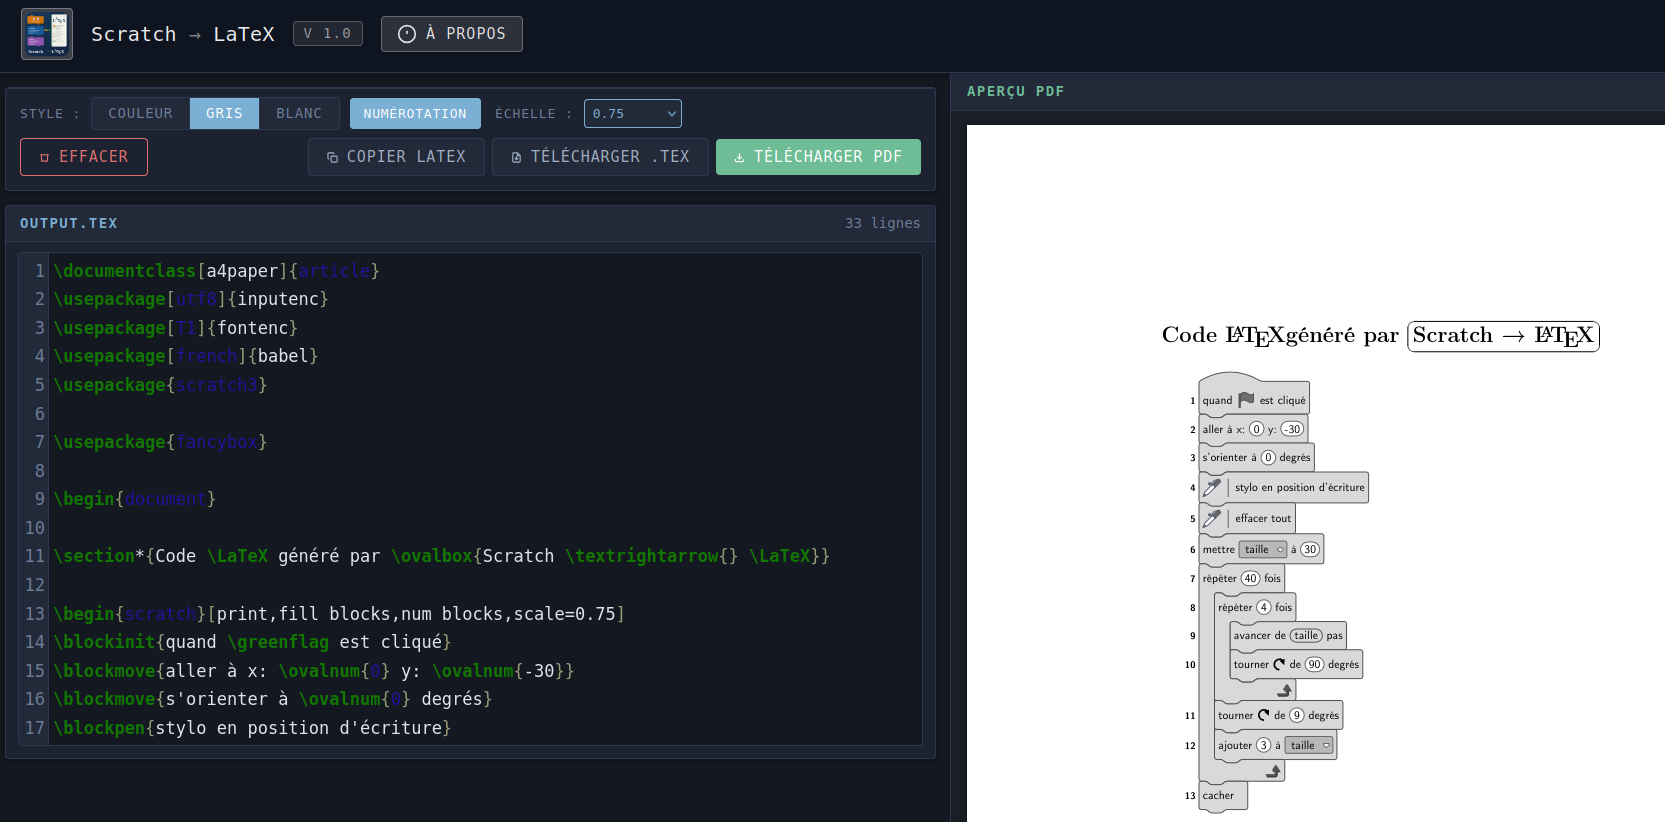Image resolution: width=1665 pixels, height=822 pixels.
Task: Click the V 1.0 version badge
Action: click(328, 34)
